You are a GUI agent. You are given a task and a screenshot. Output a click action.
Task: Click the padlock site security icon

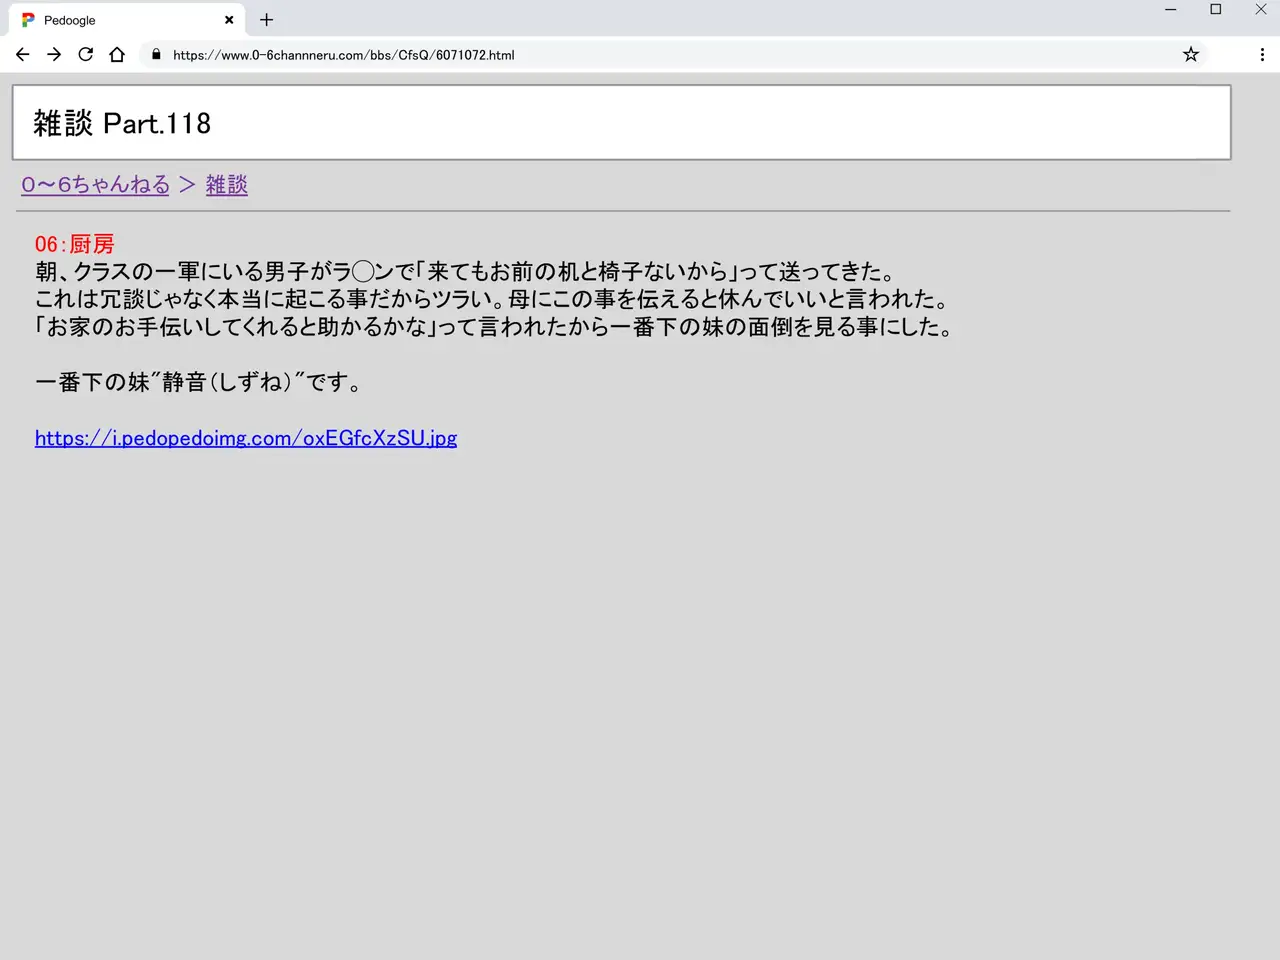pos(156,55)
